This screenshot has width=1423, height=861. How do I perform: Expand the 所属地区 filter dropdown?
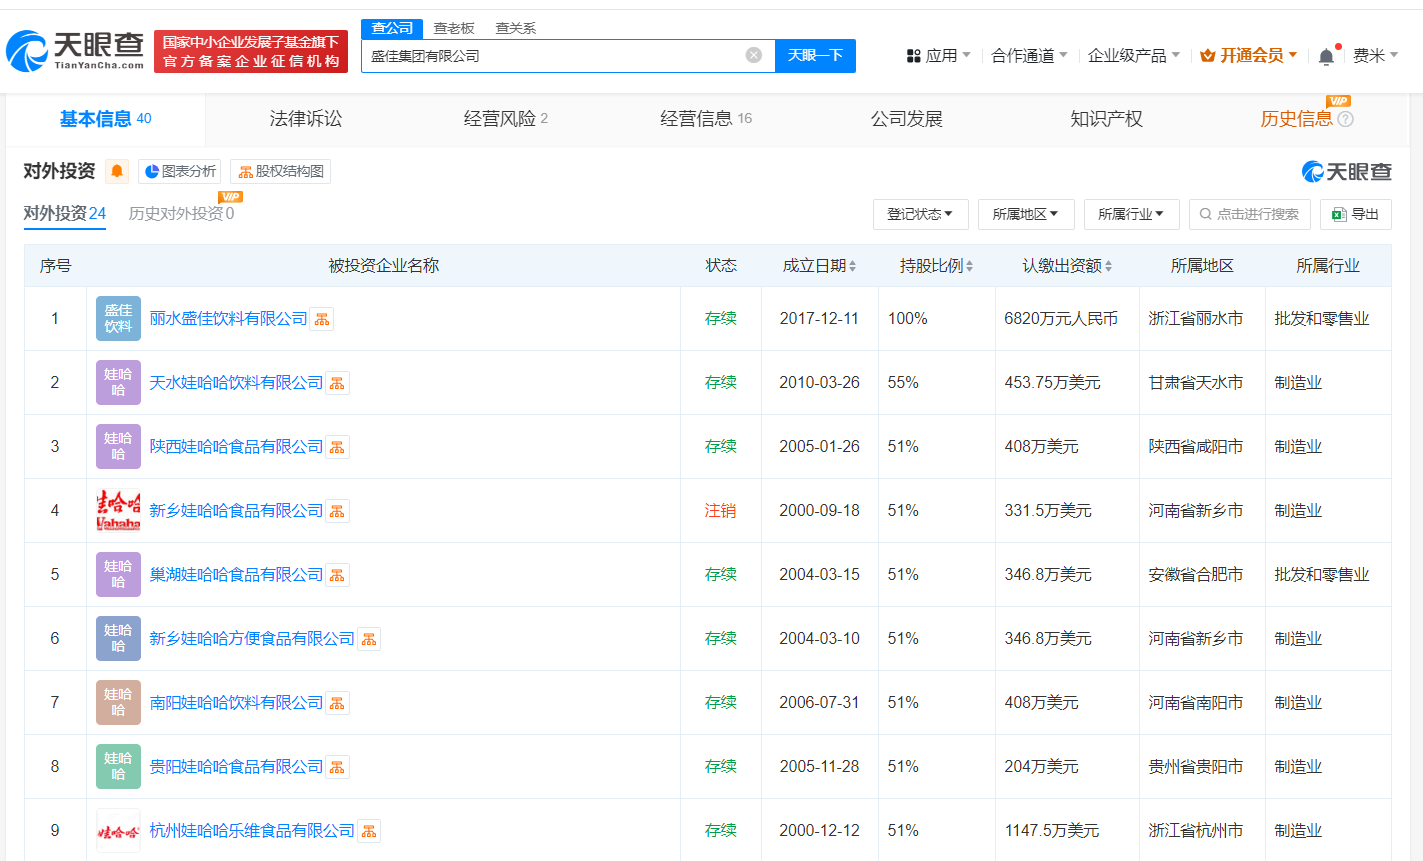(x=1026, y=214)
